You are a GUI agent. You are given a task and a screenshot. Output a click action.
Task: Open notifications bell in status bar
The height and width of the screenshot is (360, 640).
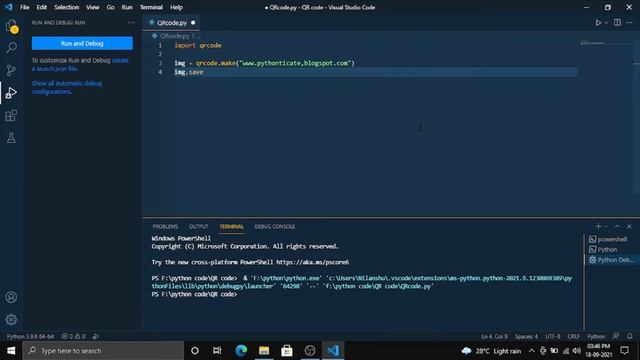tap(629, 336)
